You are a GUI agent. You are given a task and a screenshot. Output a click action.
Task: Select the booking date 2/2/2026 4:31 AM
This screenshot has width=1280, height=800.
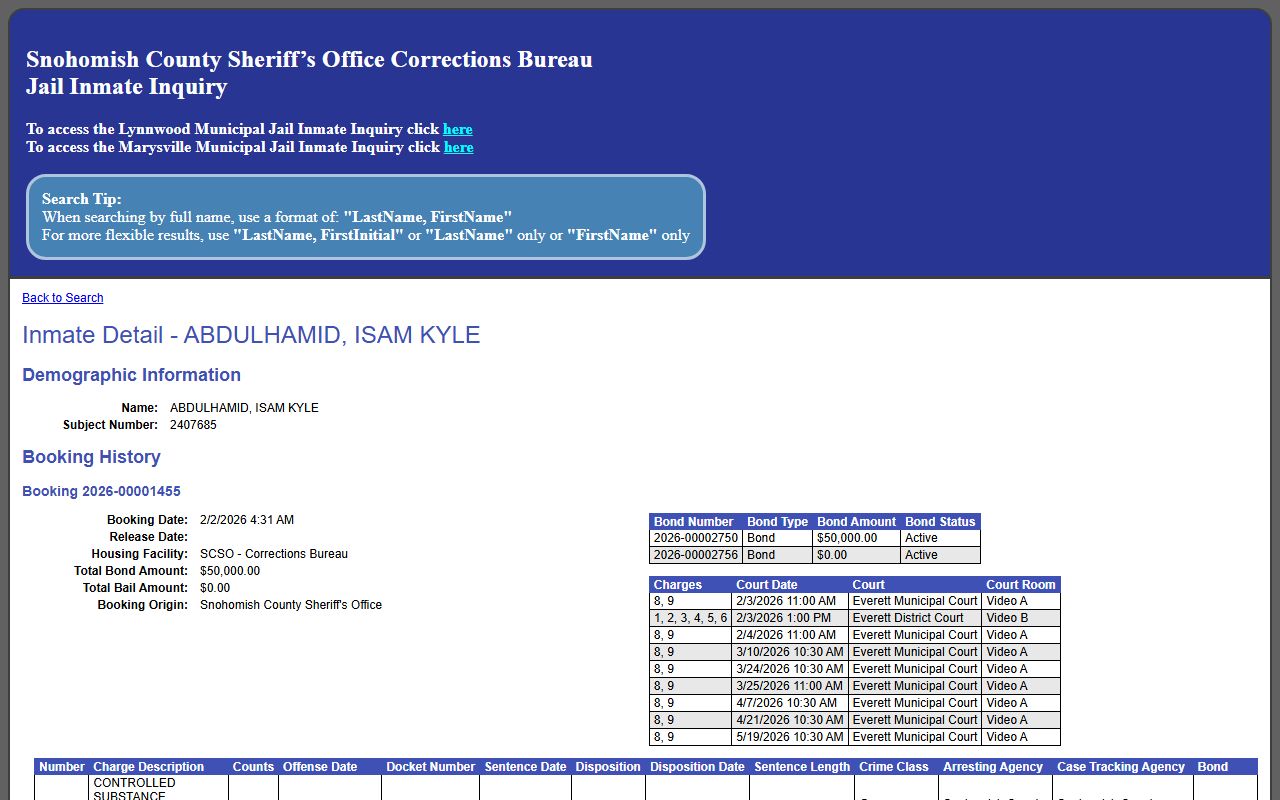coord(247,520)
